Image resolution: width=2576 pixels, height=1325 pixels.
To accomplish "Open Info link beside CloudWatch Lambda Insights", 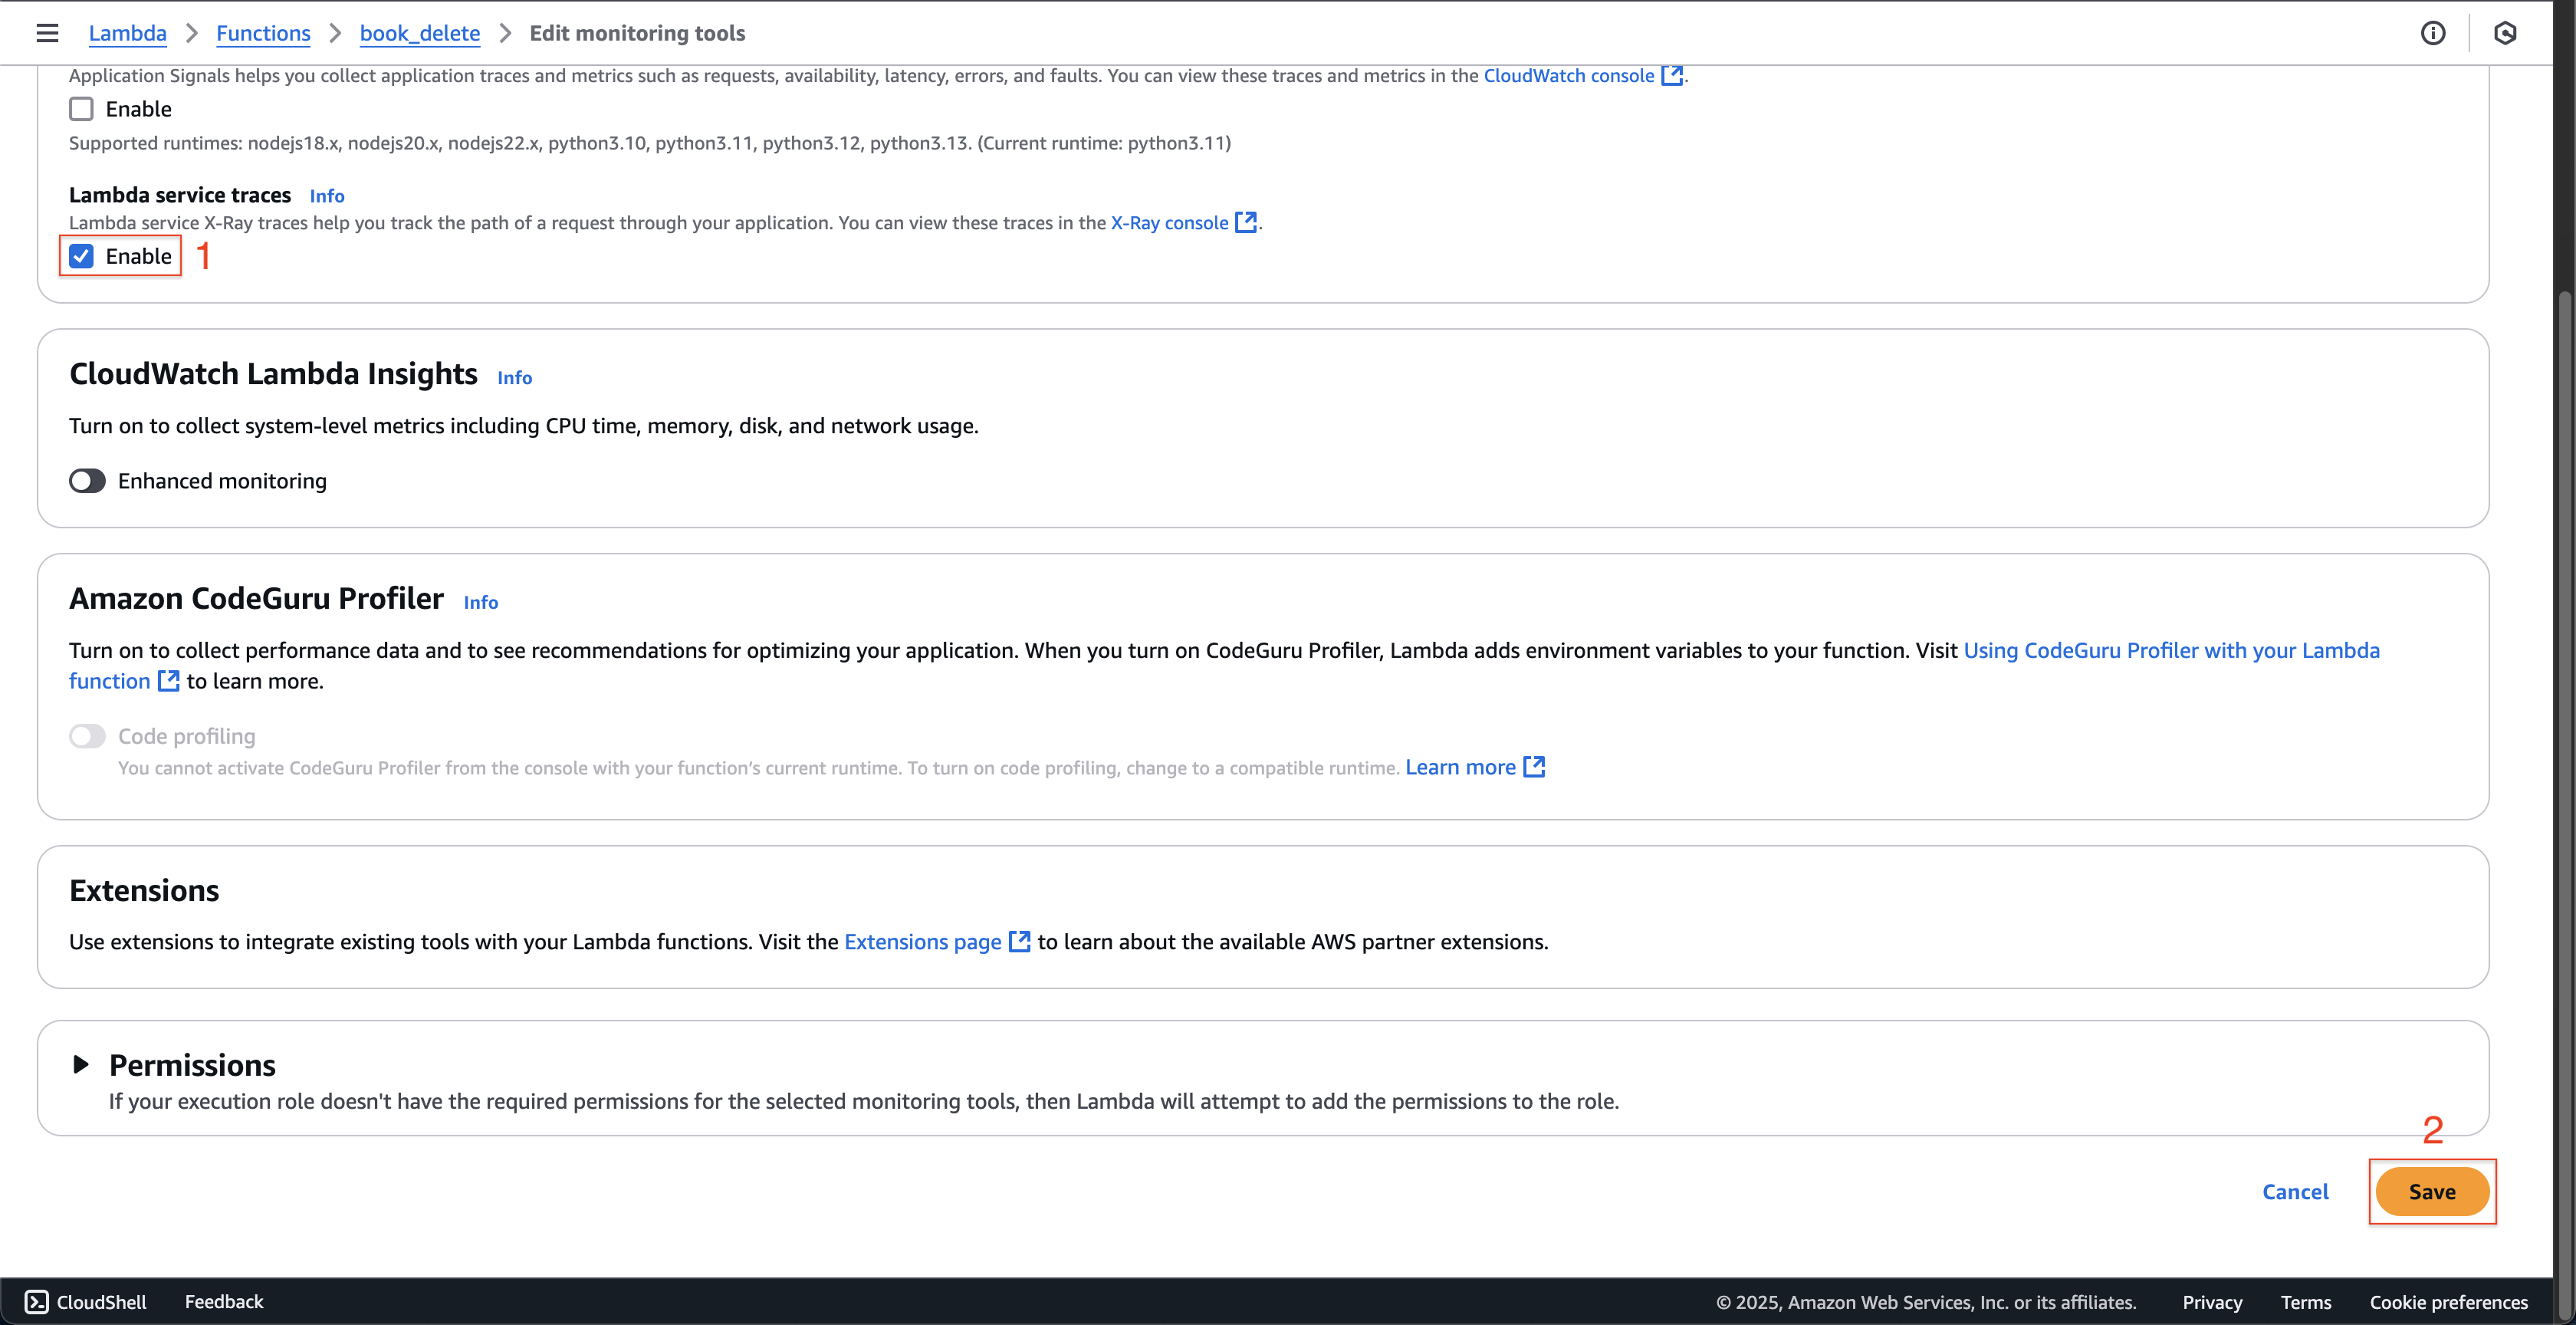I will click(515, 378).
